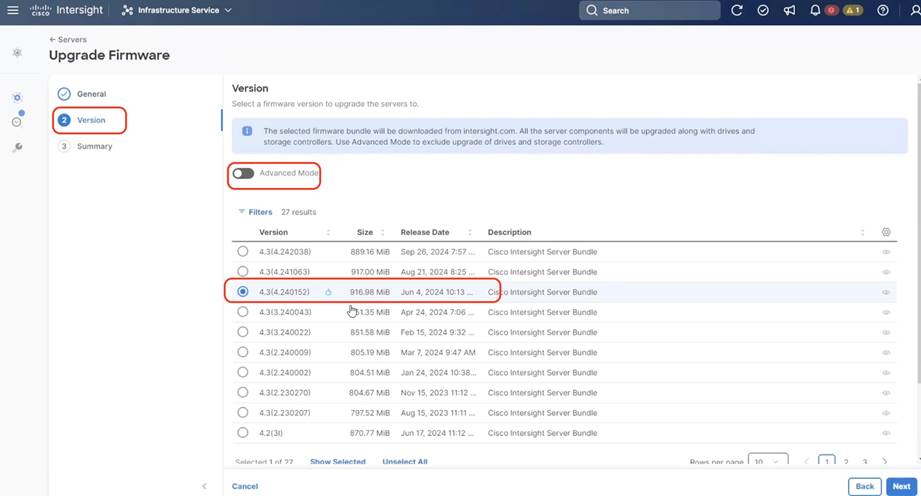921x496 pixels.
Task: Select the 4.2(3l) firmware radio button
Action: pyautogui.click(x=243, y=432)
